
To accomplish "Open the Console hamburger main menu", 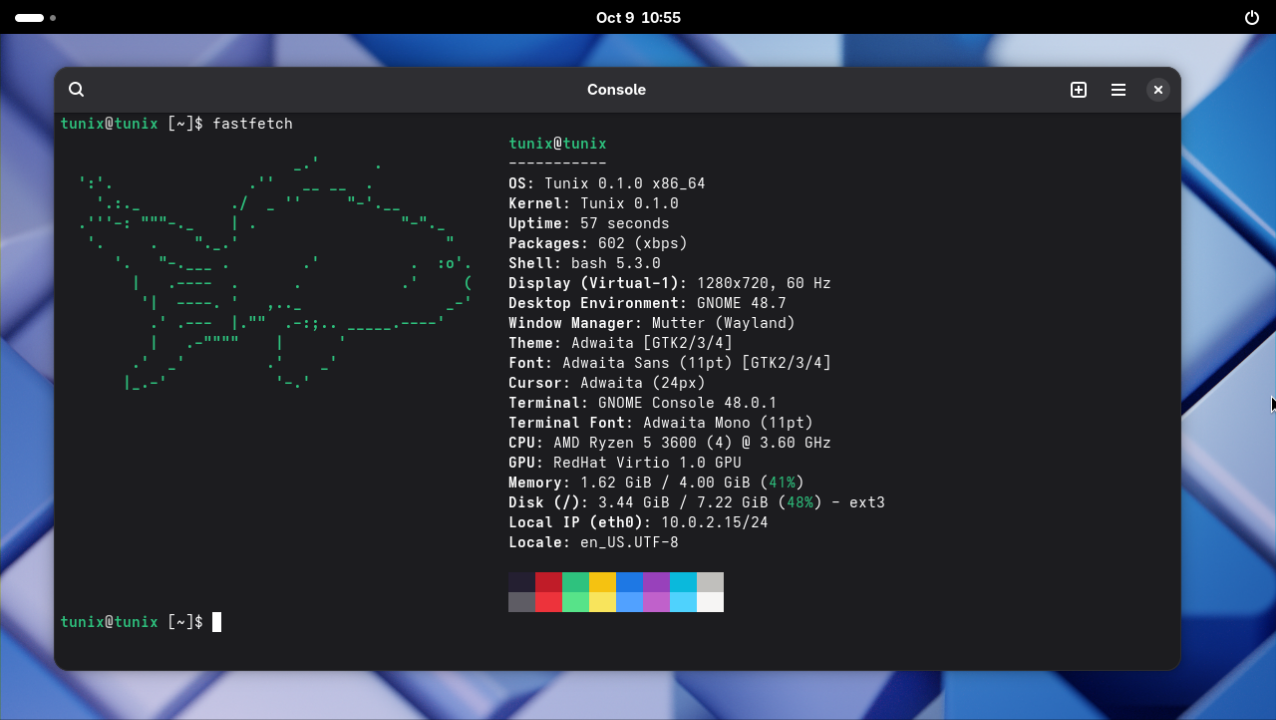I will point(1118,90).
